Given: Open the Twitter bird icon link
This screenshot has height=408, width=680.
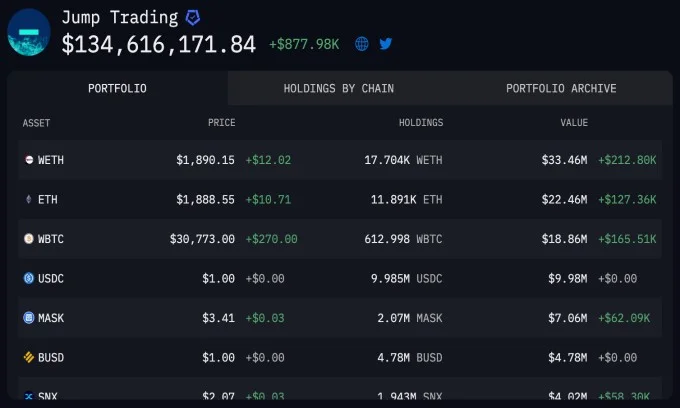Looking at the screenshot, I should (x=385, y=44).
